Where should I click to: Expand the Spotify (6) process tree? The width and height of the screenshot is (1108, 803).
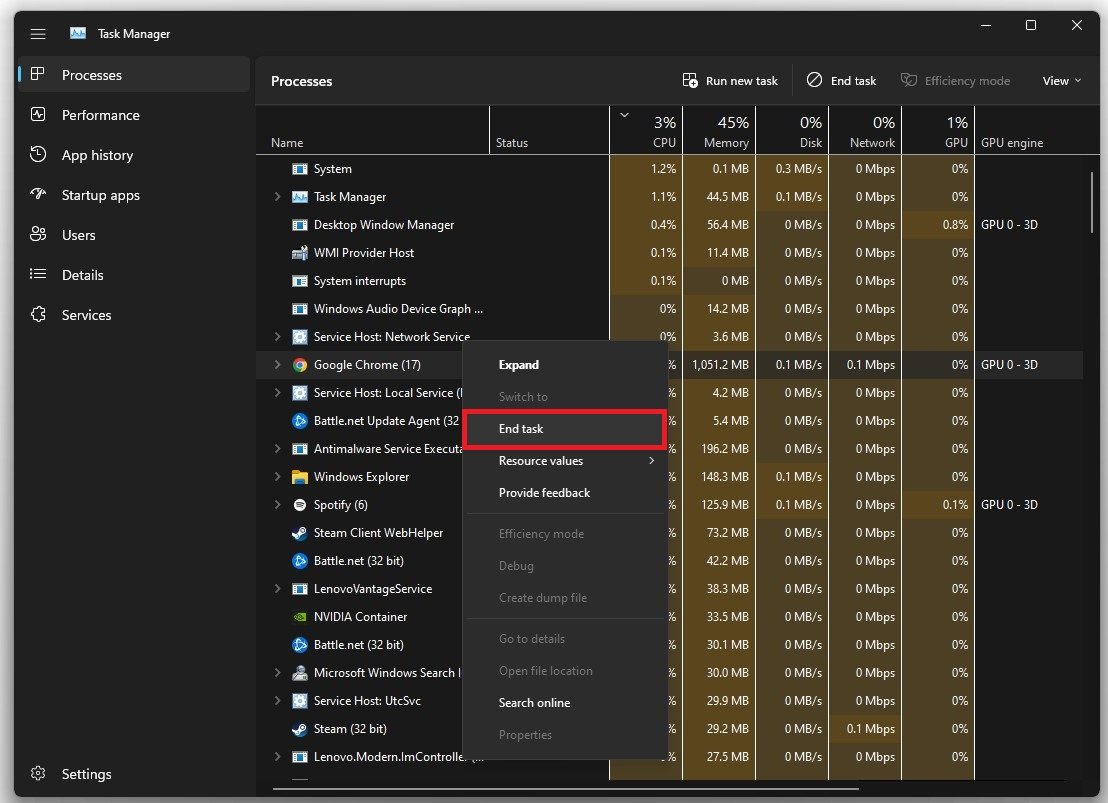point(277,505)
